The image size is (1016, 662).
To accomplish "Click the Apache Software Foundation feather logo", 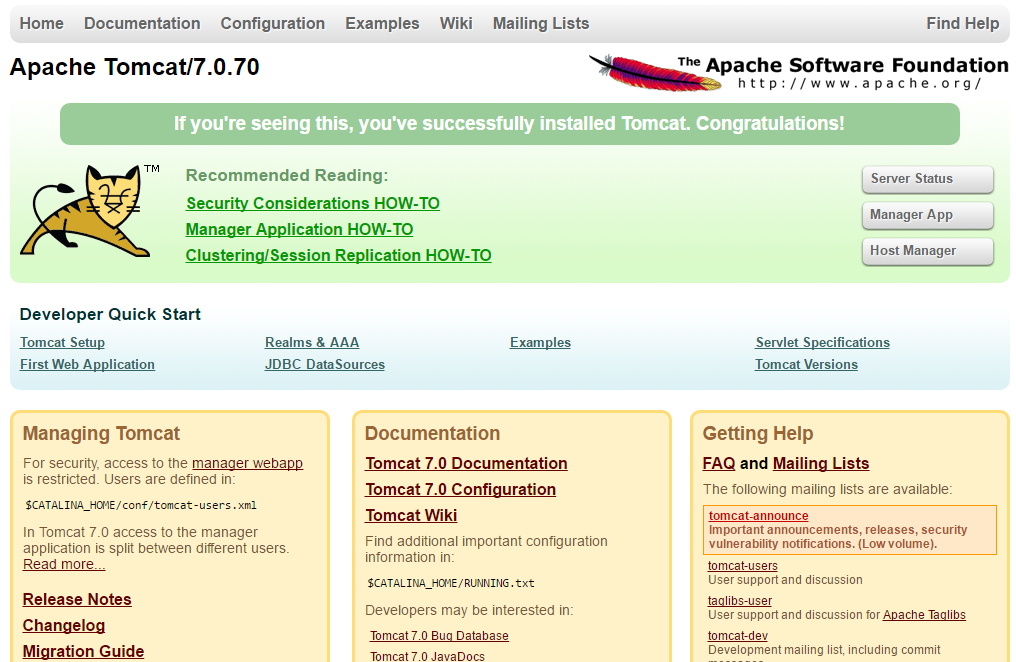I will click(x=798, y=72).
